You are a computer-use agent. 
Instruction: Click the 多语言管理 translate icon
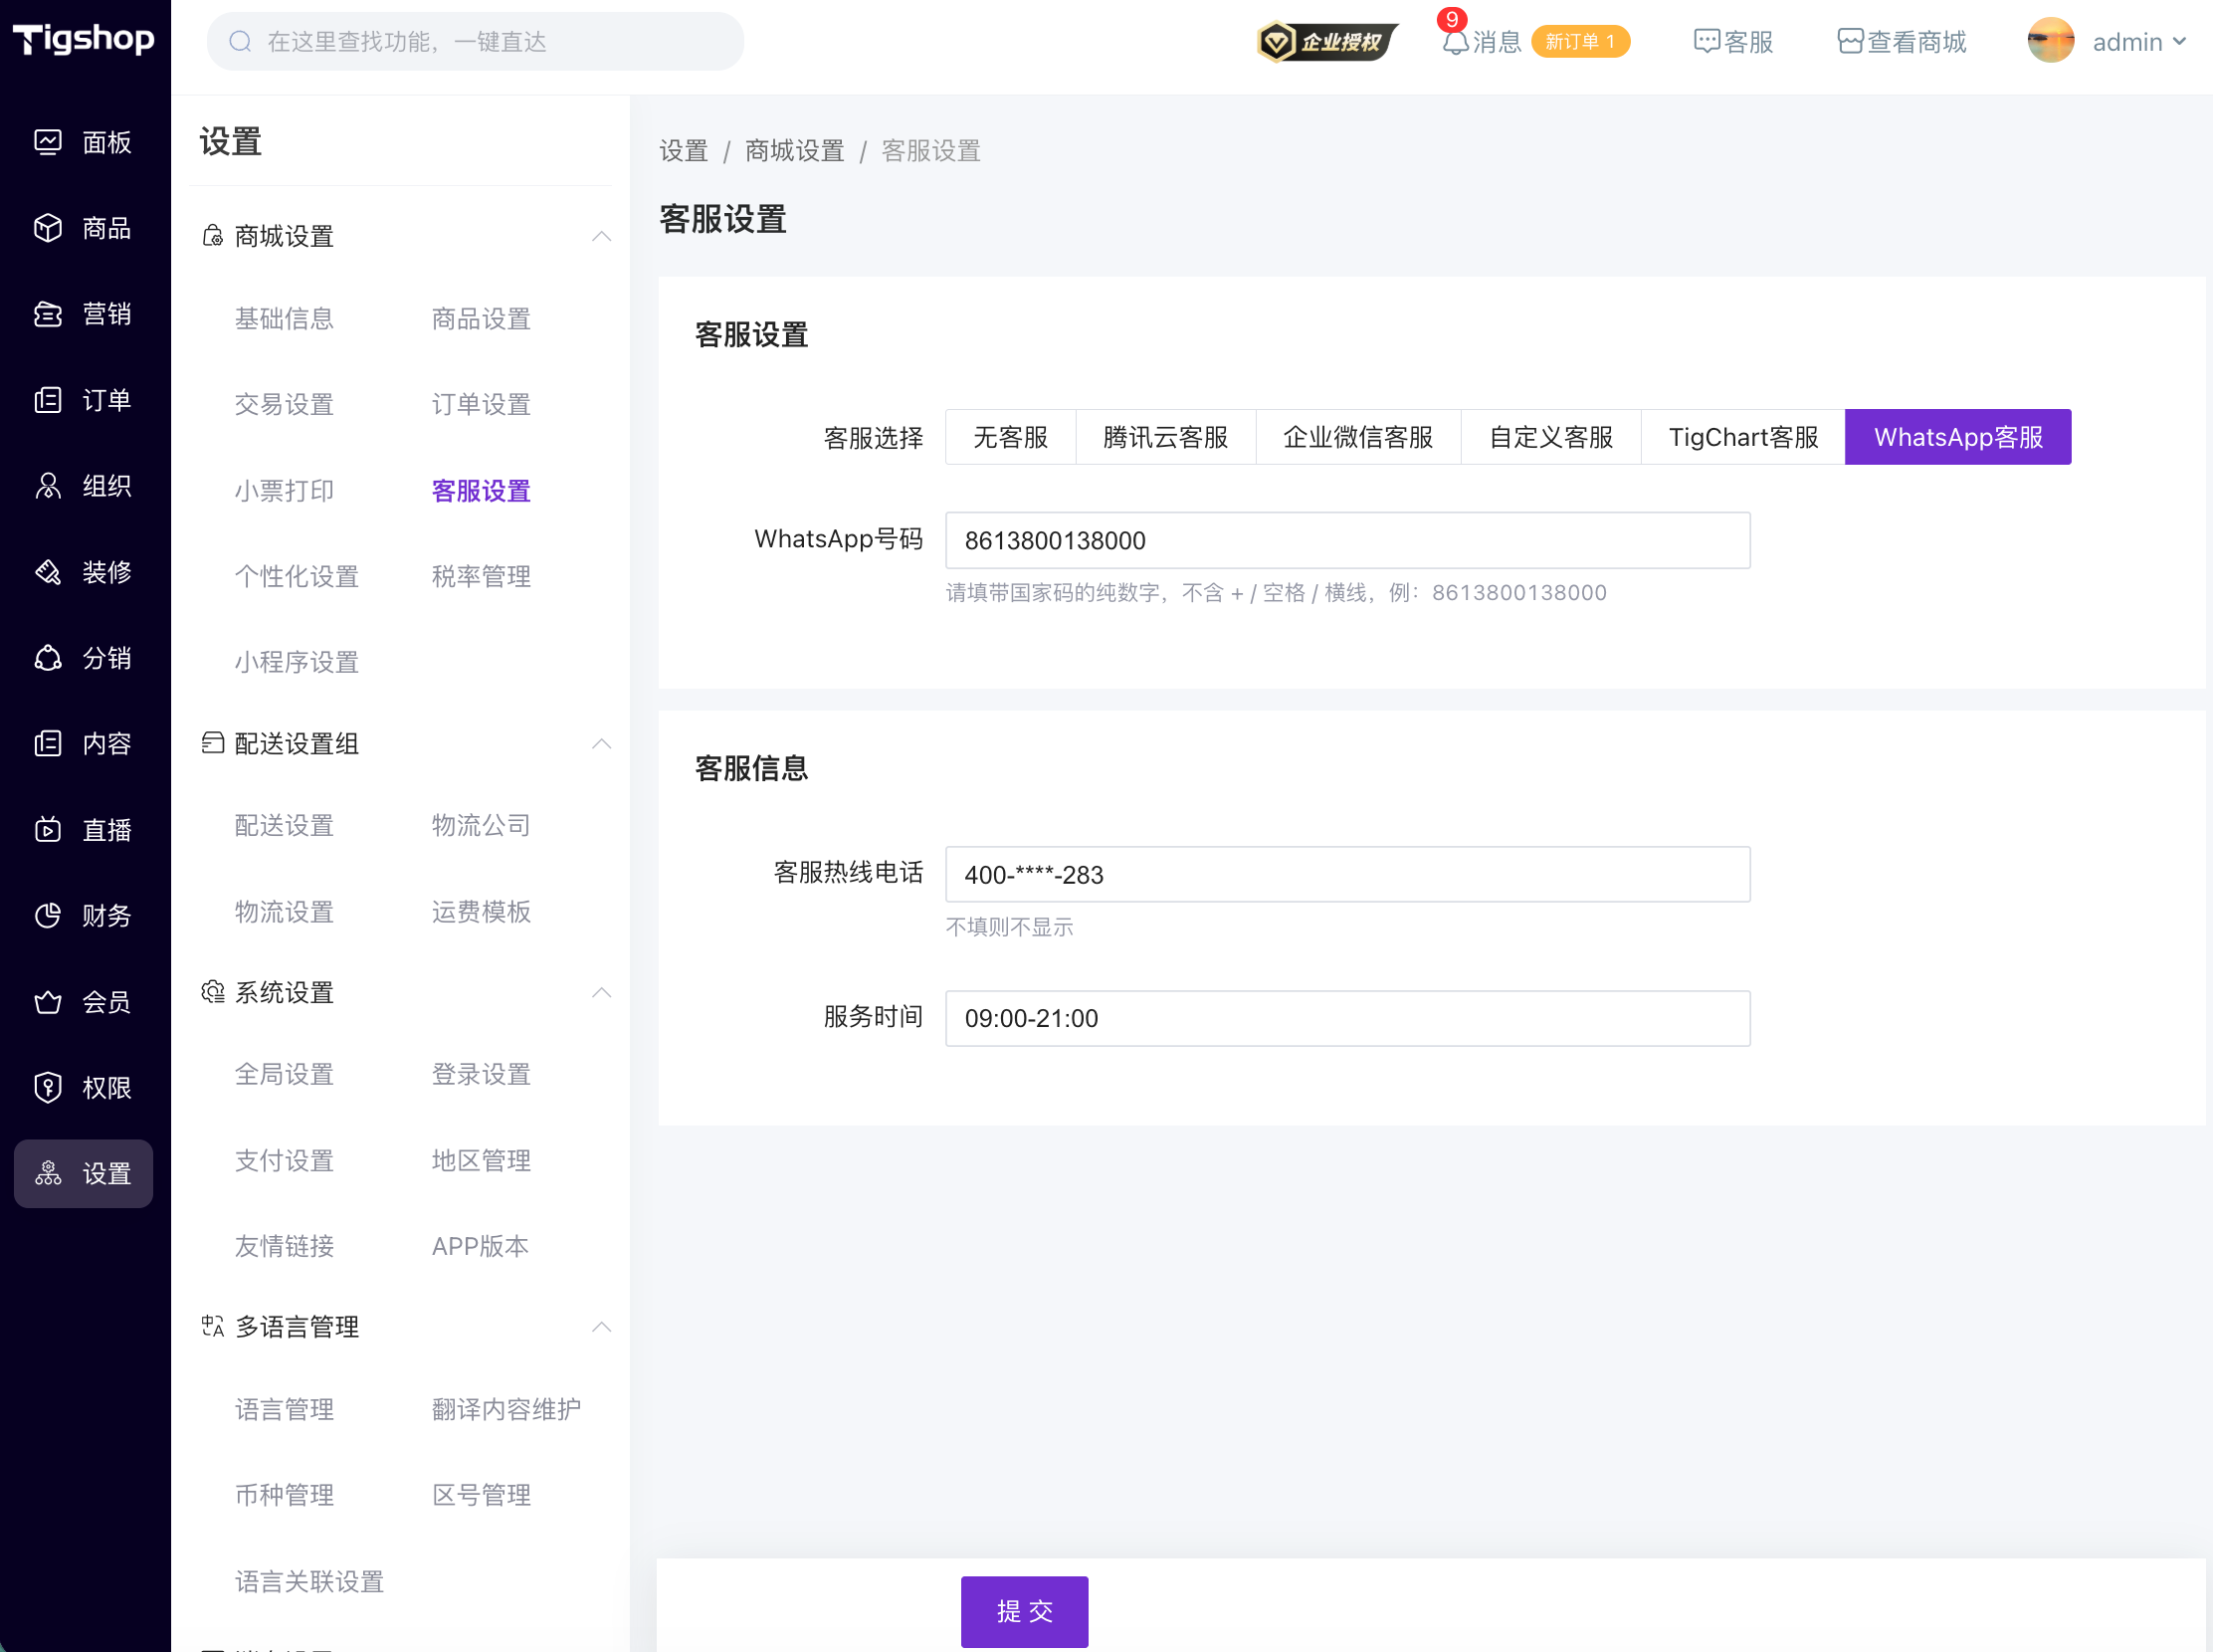pos(212,1327)
